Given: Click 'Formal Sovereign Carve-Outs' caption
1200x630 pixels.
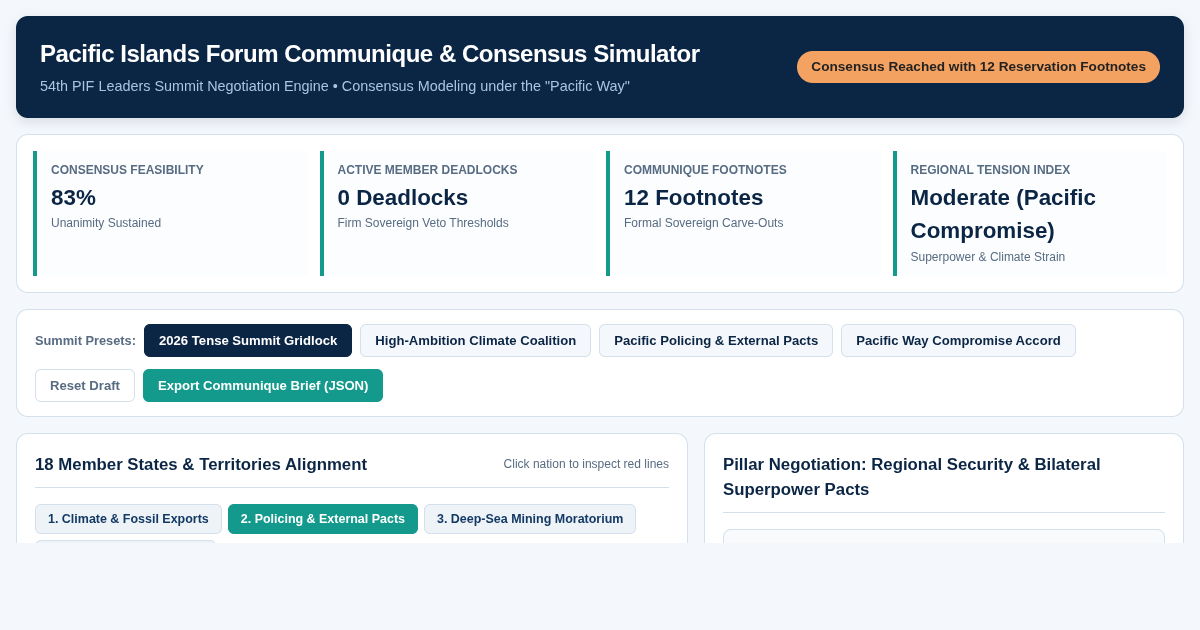Looking at the screenshot, I should coord(704,223).
